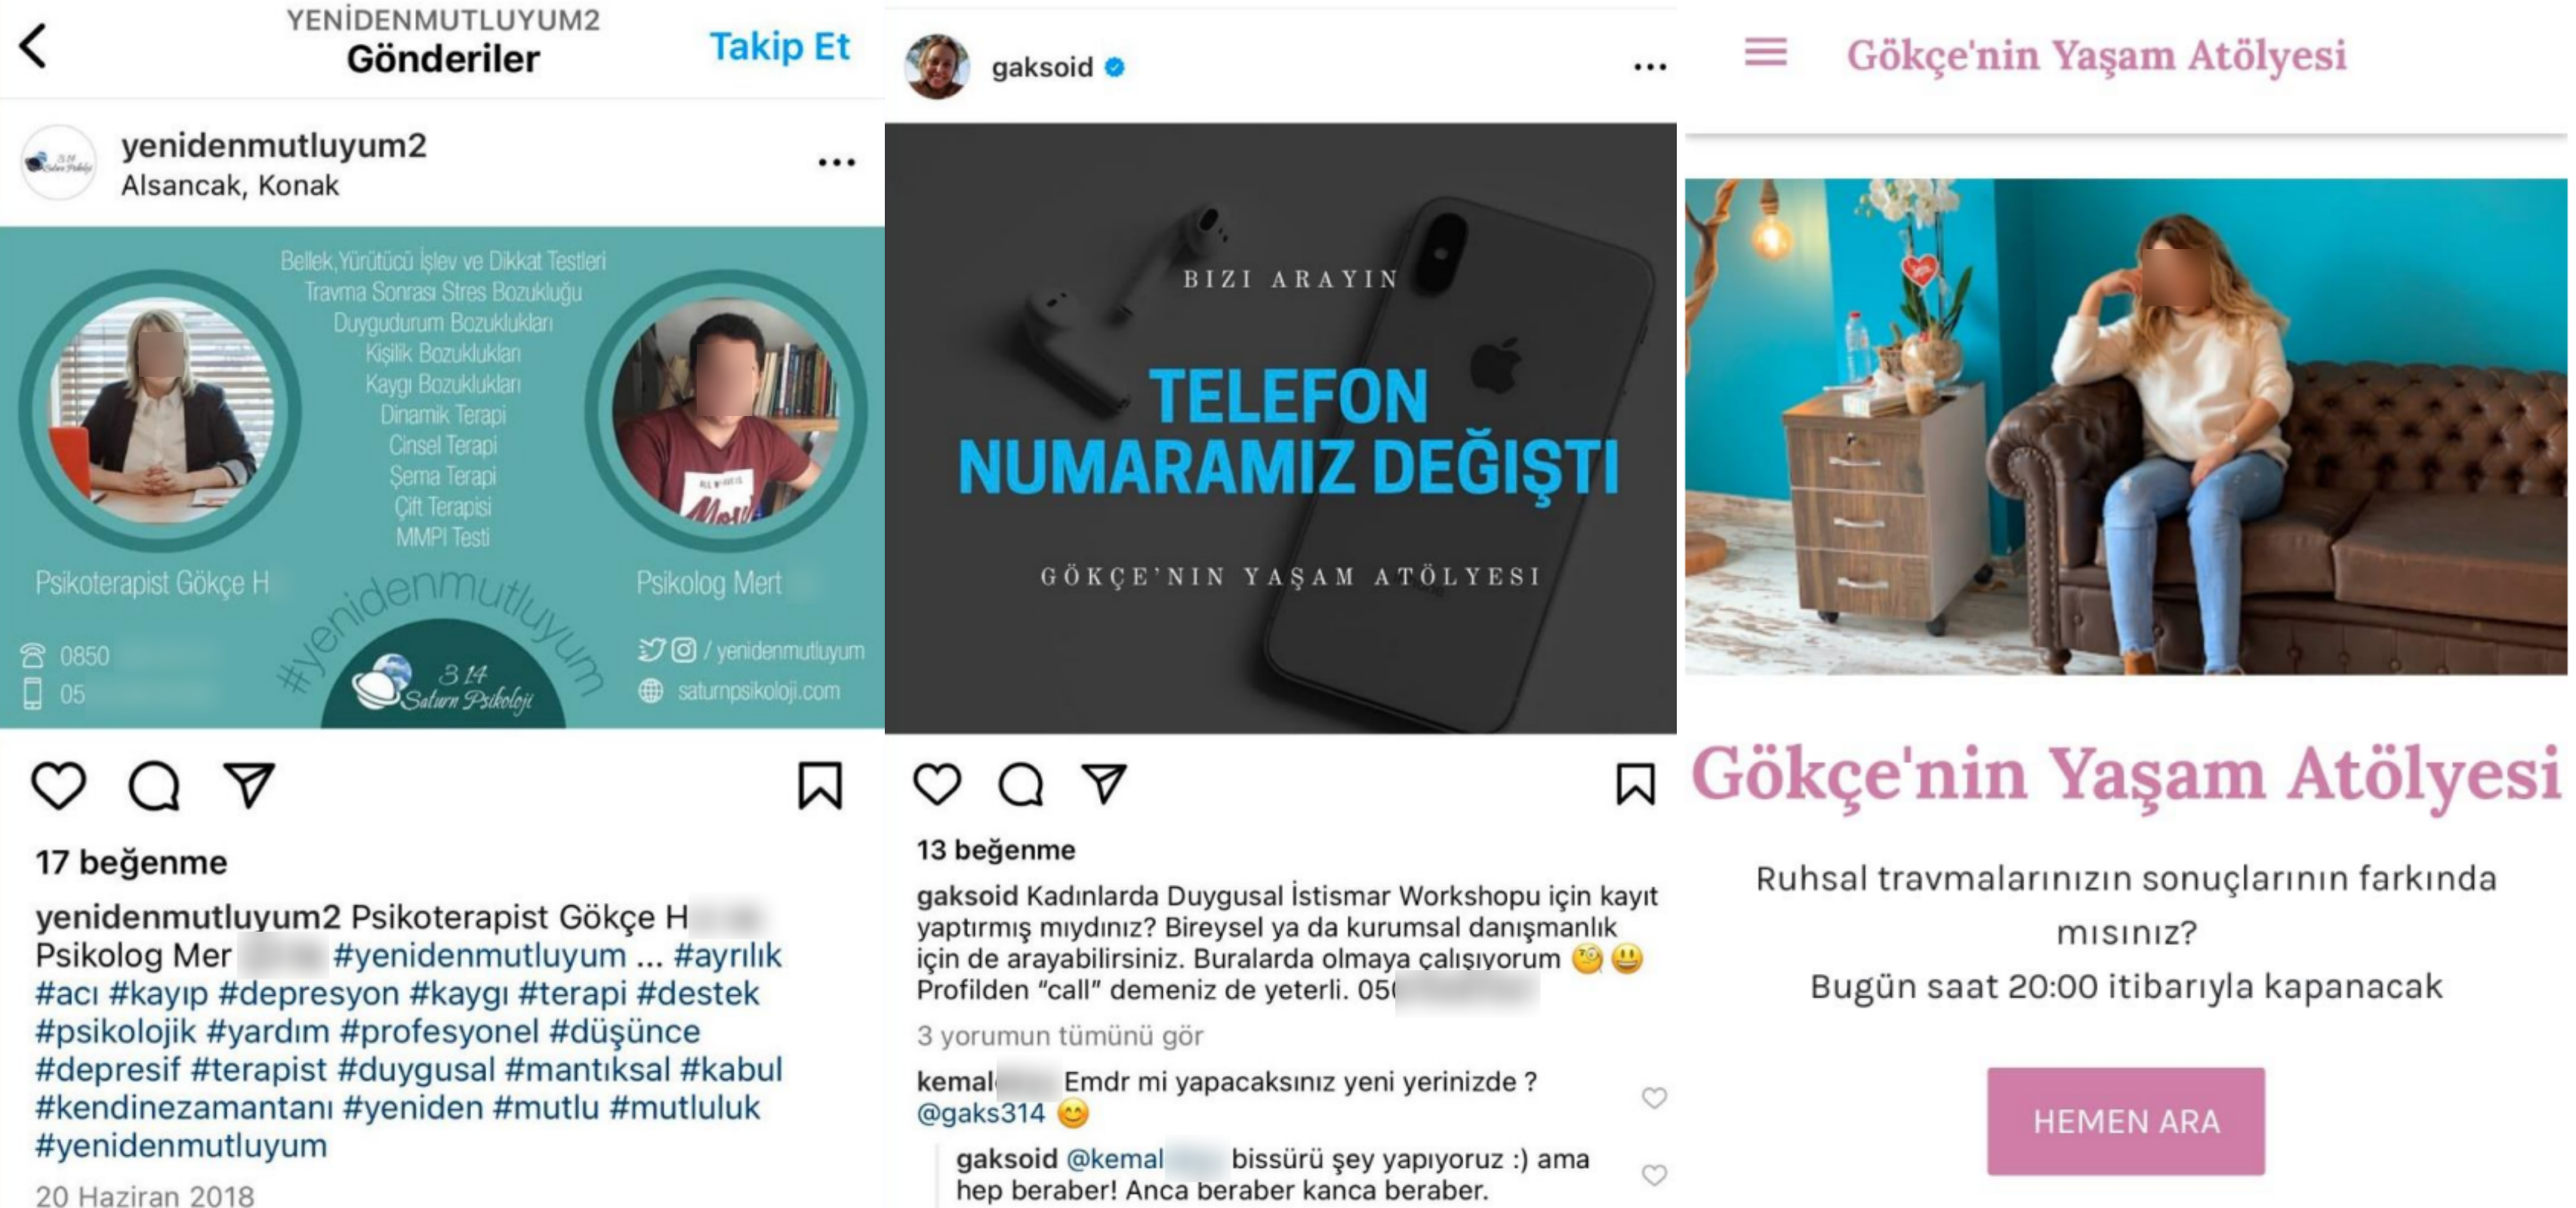Like kemal's comment with small heart

(x=1654, y=1097)
